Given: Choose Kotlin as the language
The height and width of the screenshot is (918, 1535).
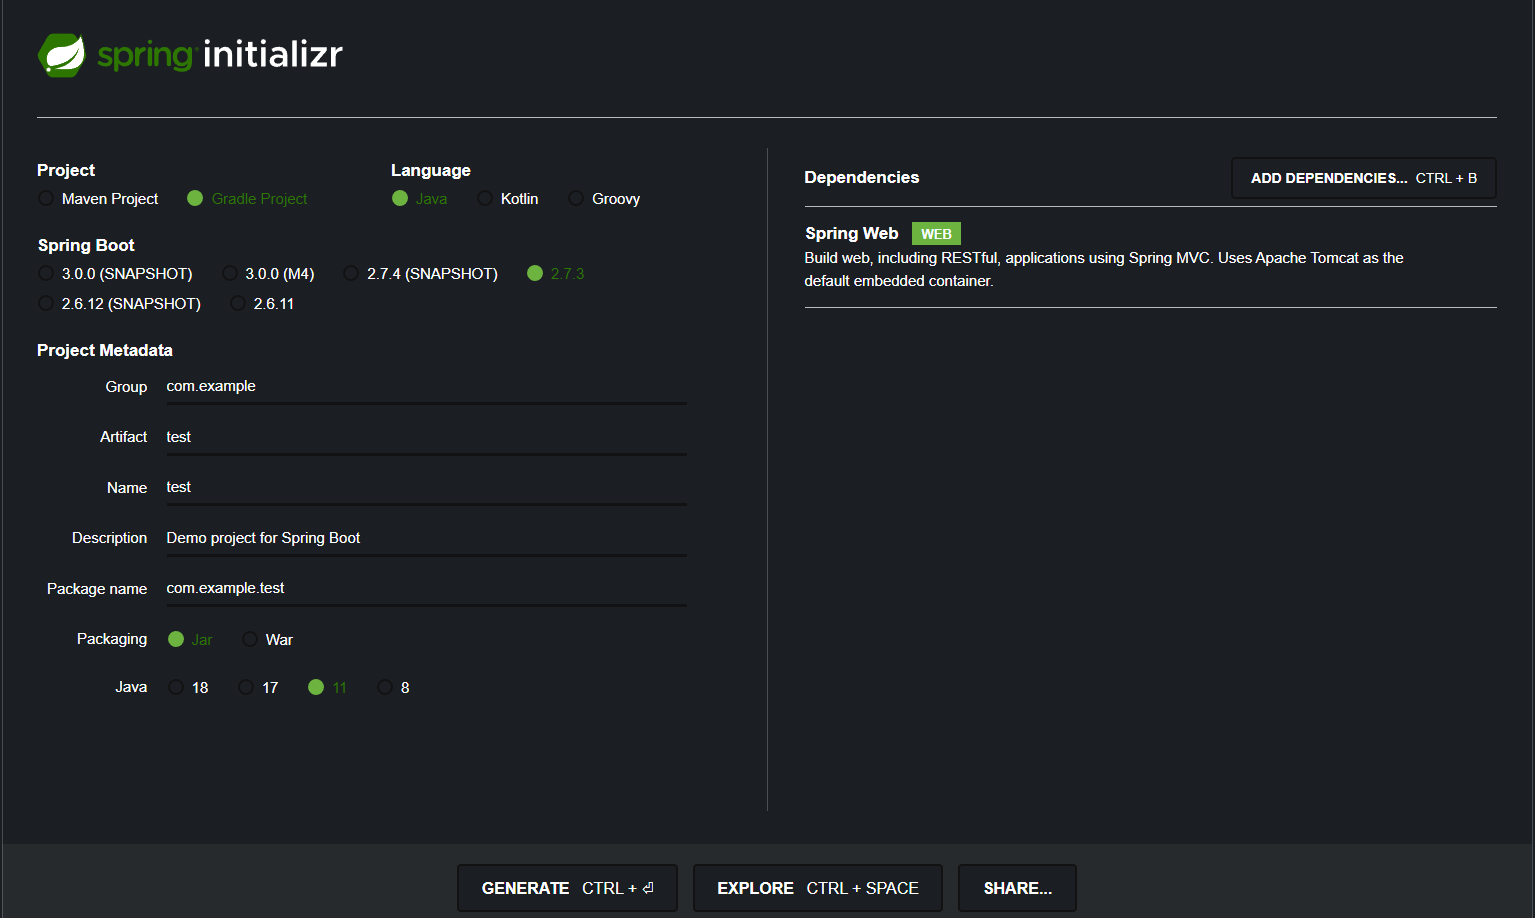Looking at the screenshot, I should click(485, 198).
